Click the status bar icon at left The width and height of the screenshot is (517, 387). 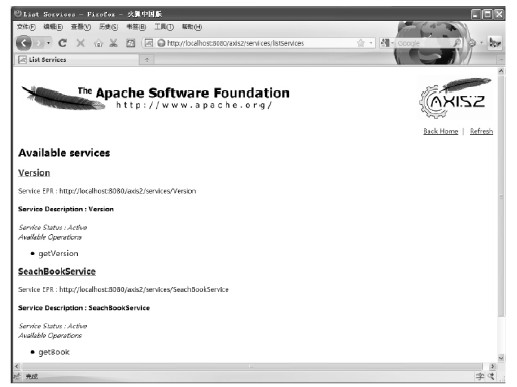point(17,376)
